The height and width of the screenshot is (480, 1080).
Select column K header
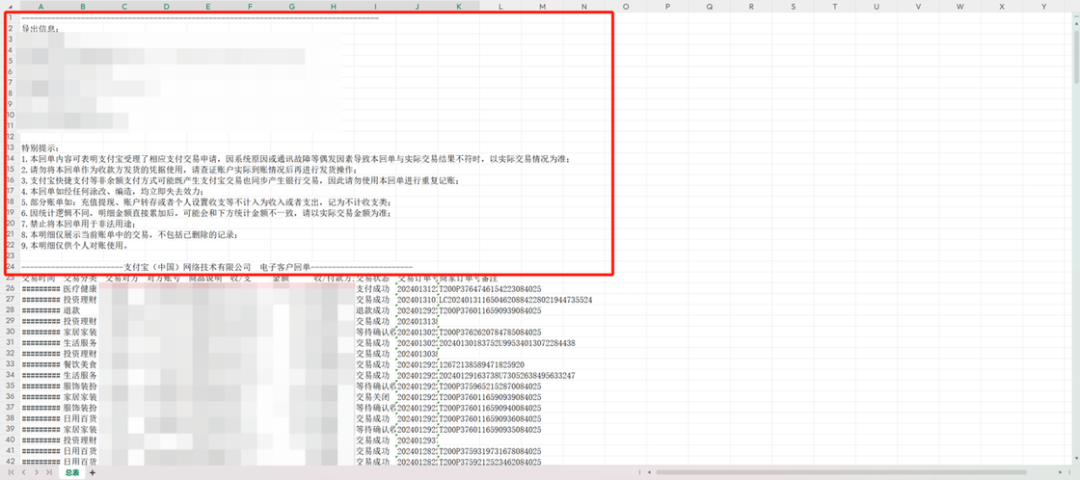pyautogui.click(x=459, y=6)
